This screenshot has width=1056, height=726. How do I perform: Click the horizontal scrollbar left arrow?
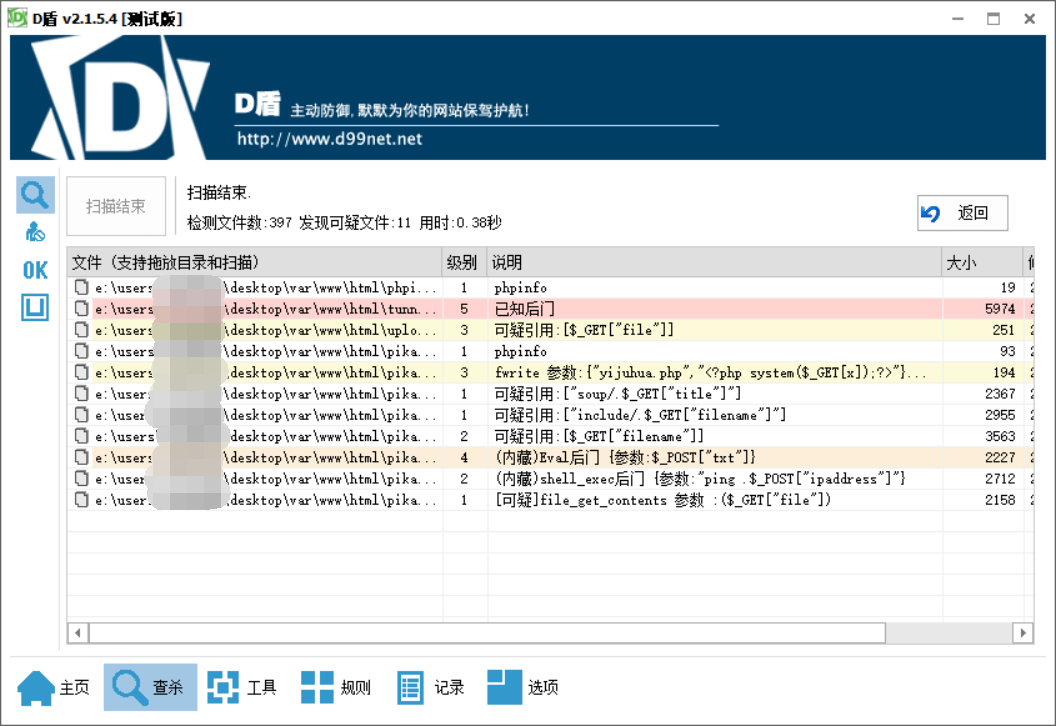click(78, 633)
